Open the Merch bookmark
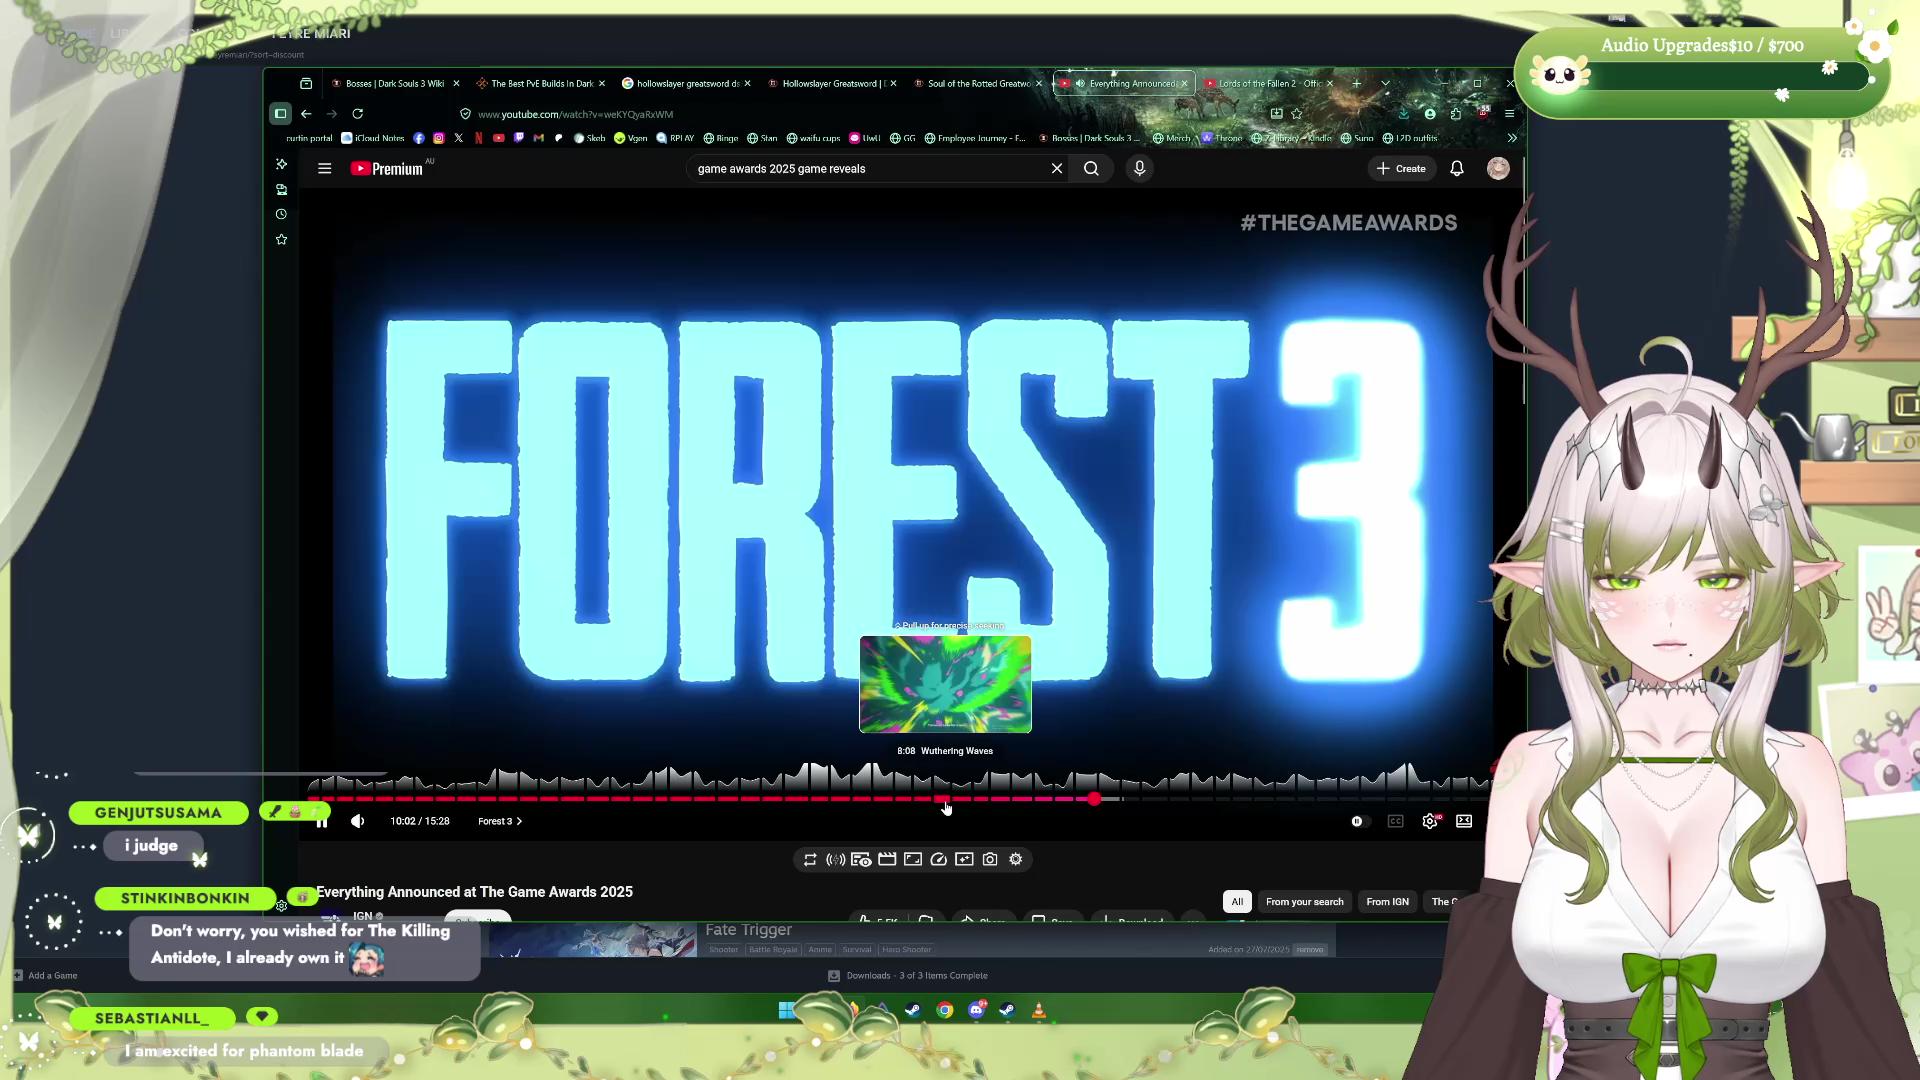This screenshot has width=1920, height=1080. [1171, 138]
